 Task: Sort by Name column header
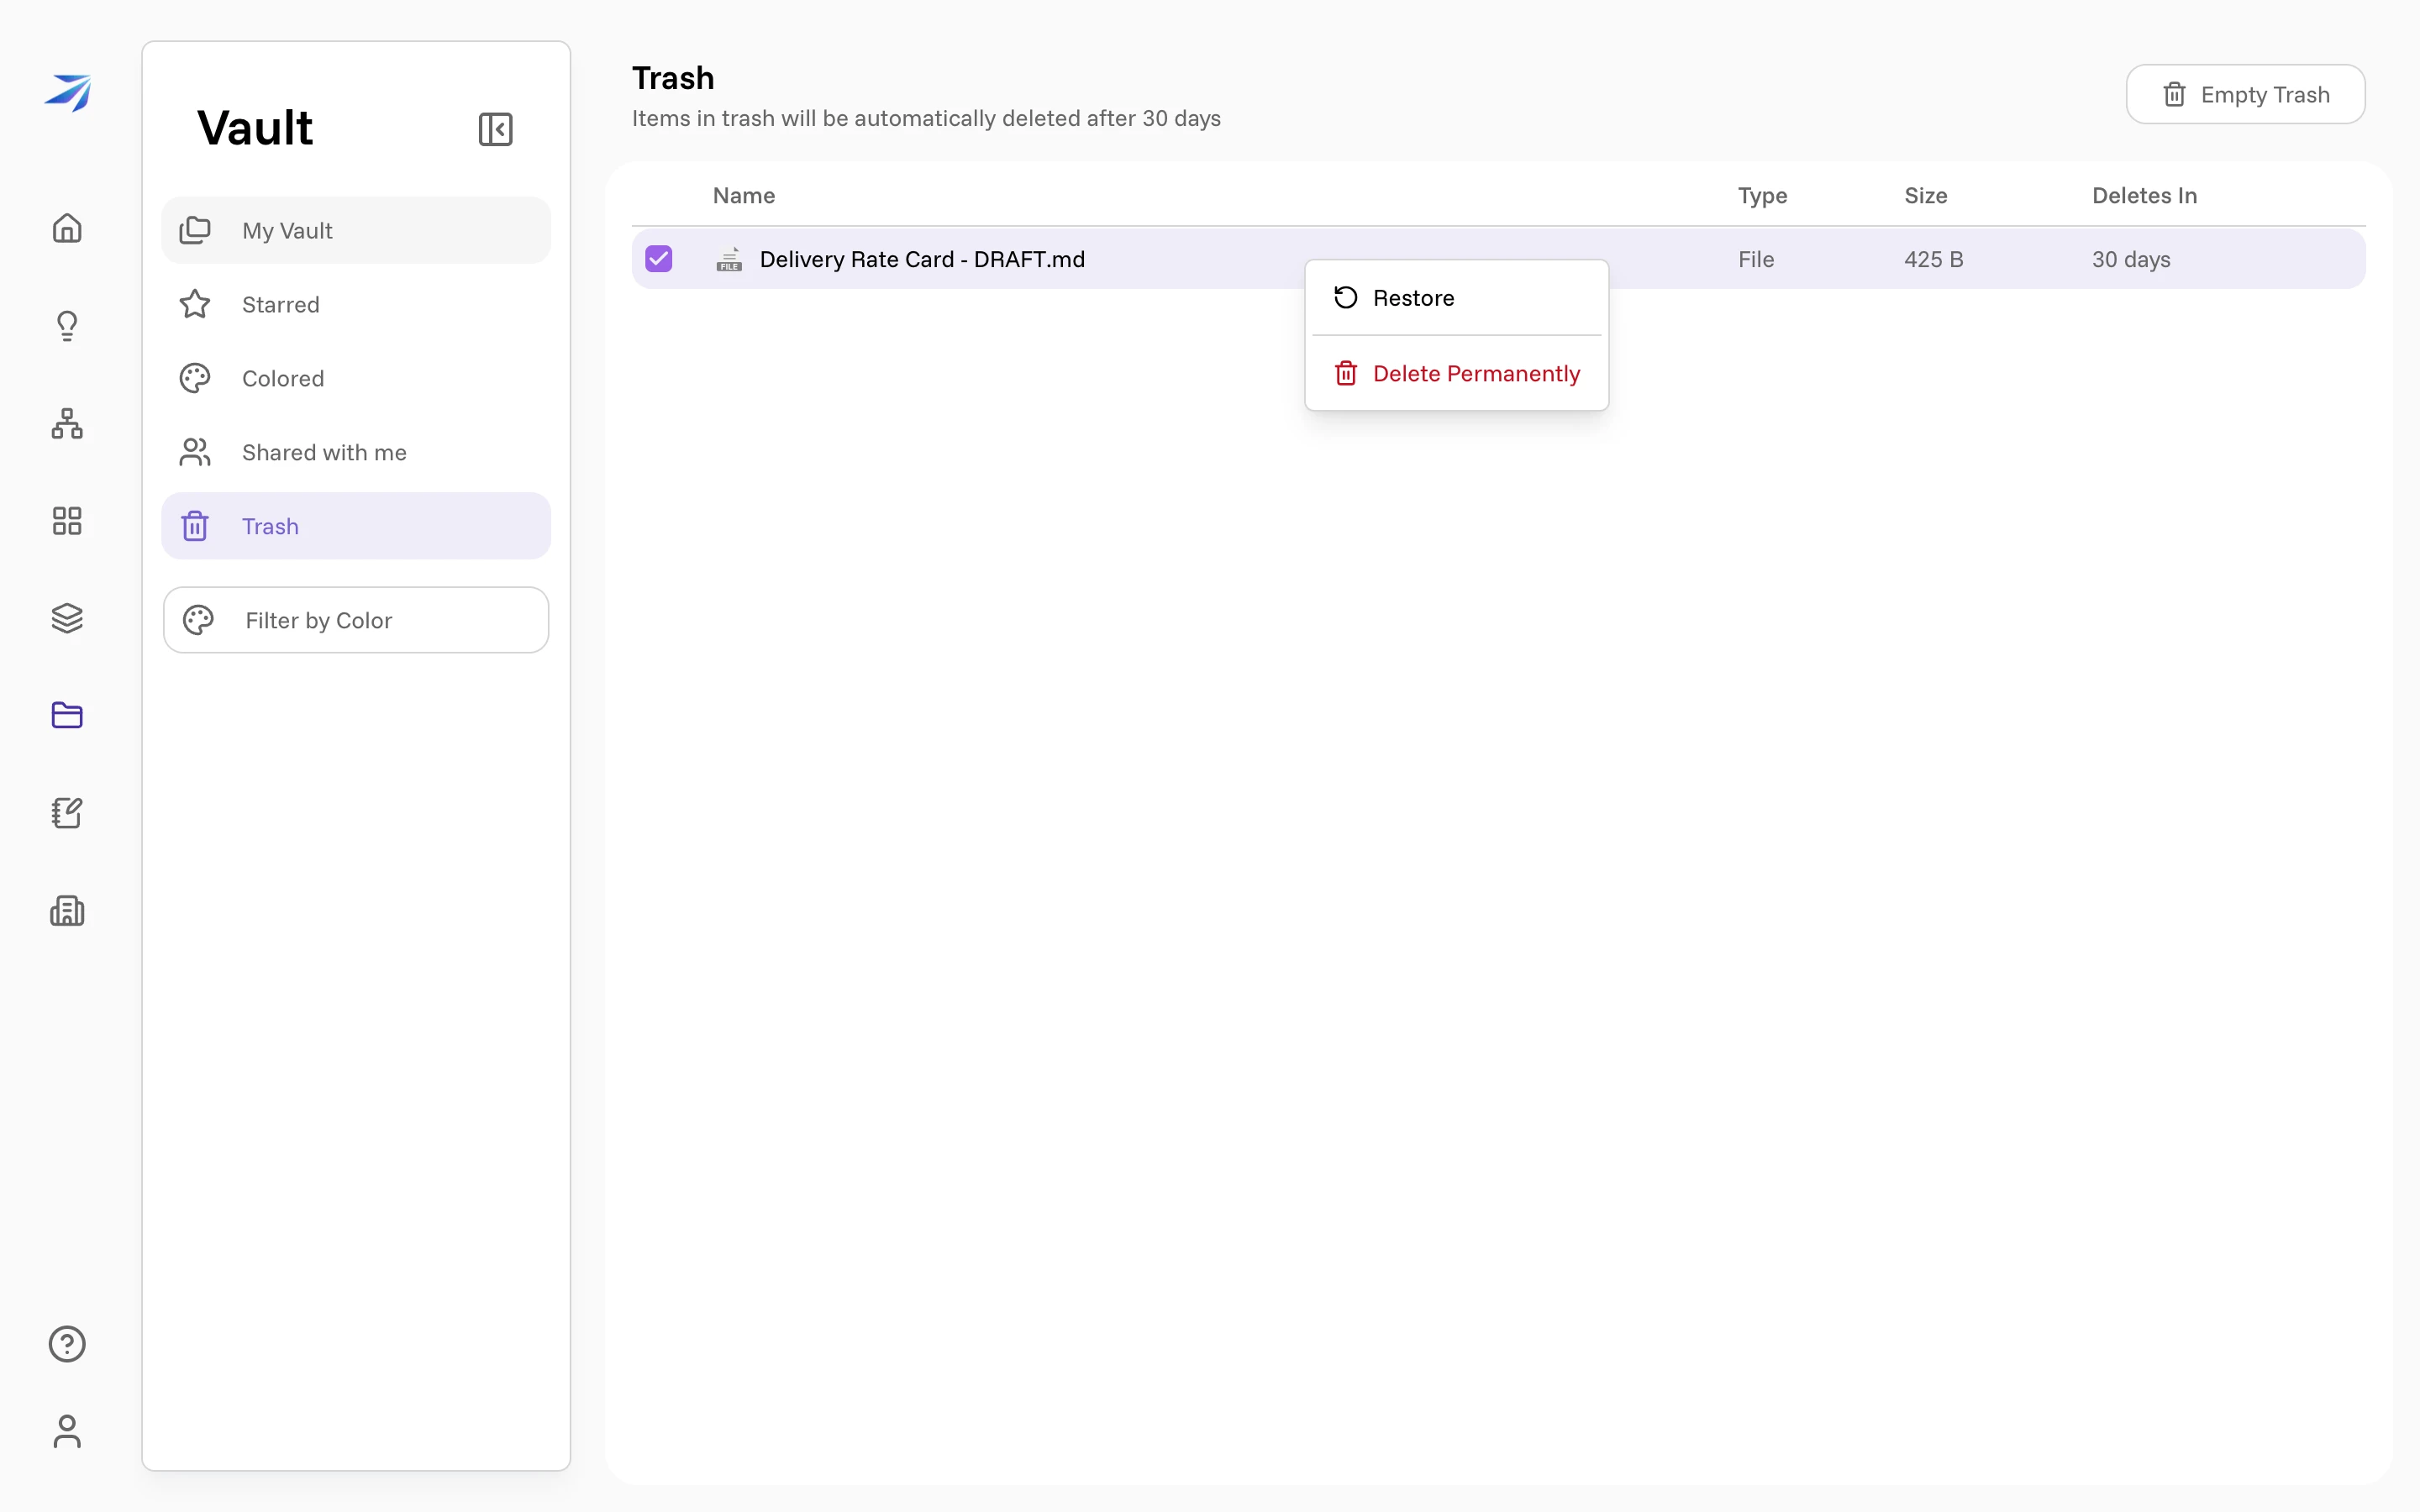(744, 195)
